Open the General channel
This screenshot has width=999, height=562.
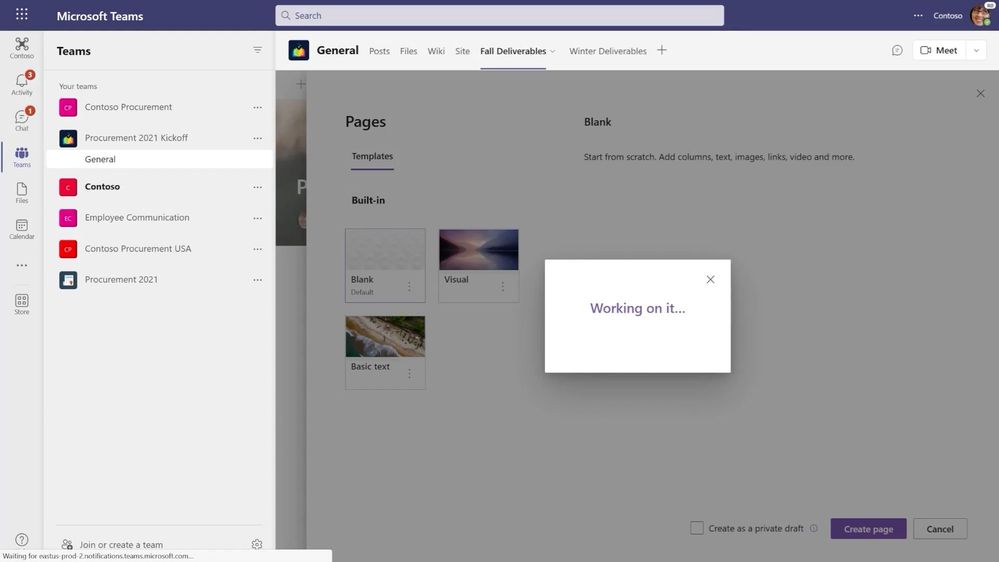pos(160,159)
